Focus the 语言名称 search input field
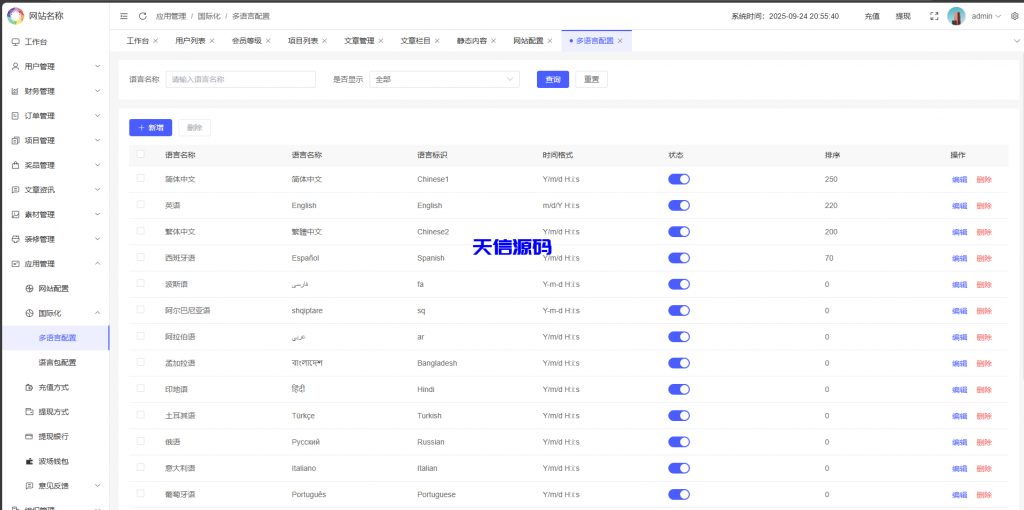The width and height of the screenshot is (1024, 510). (240, 79)
